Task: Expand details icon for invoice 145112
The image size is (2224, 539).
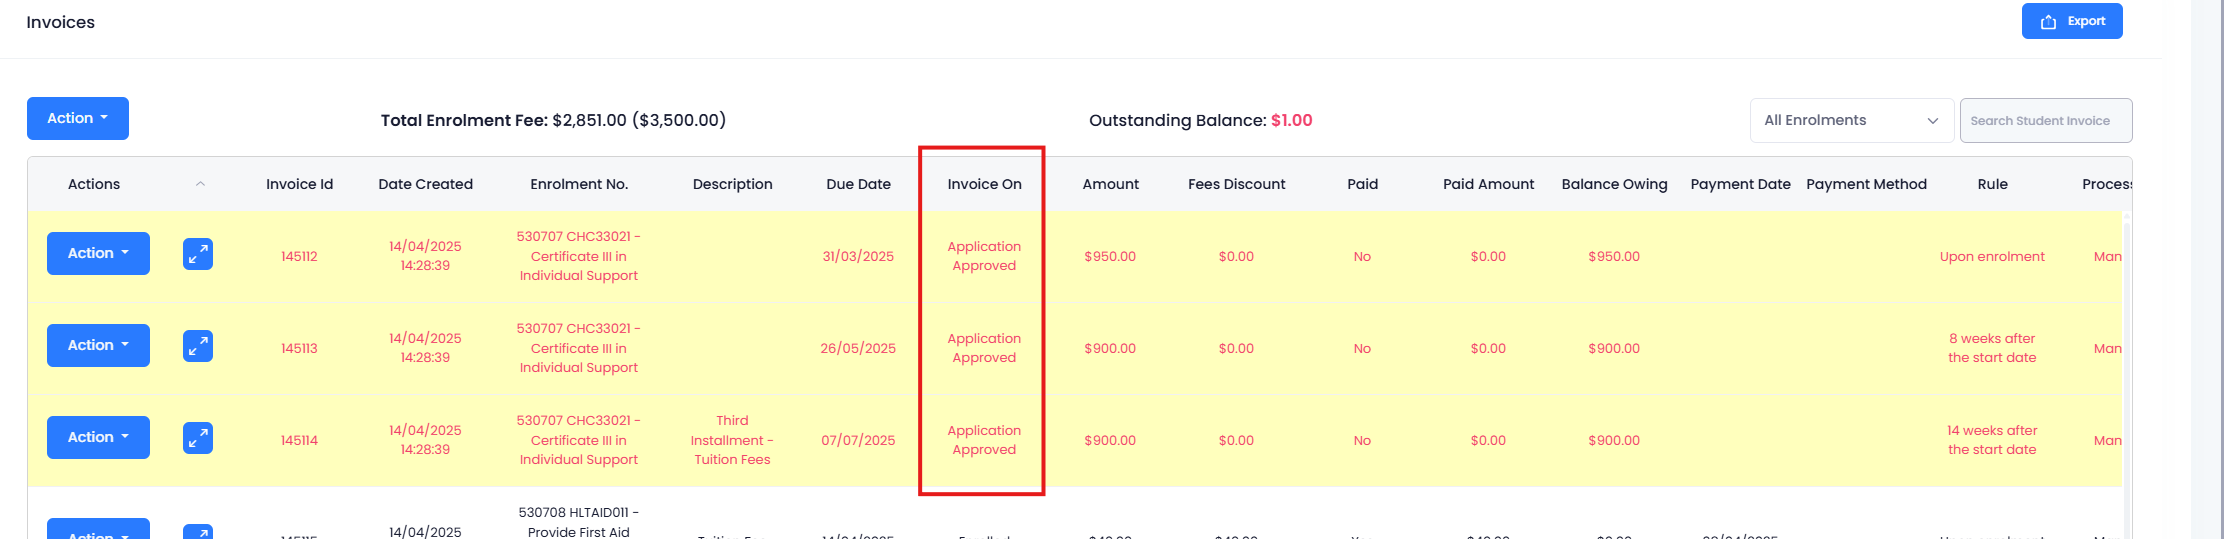Action: coord(198,254)
